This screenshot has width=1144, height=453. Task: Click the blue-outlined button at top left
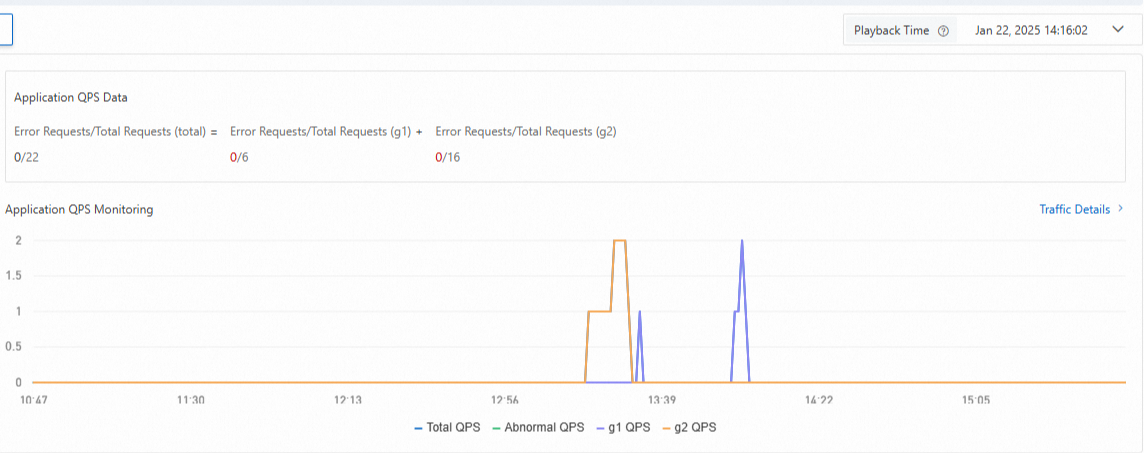point(6,30)
